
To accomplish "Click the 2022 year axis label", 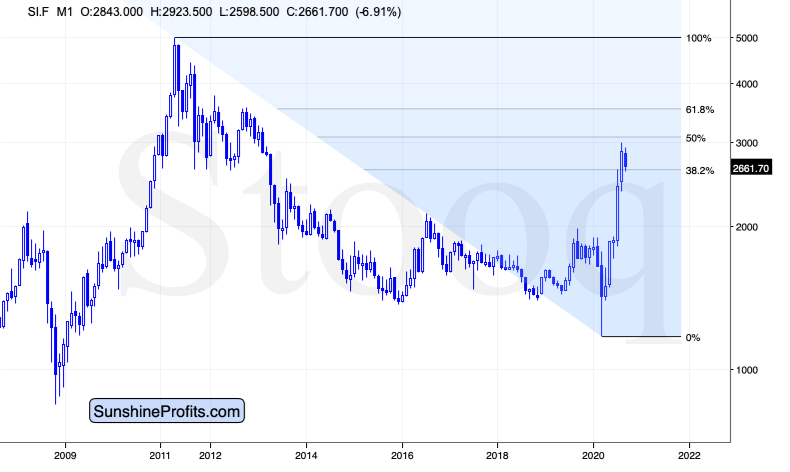I will pyautogui.click(x=689, y=456).
